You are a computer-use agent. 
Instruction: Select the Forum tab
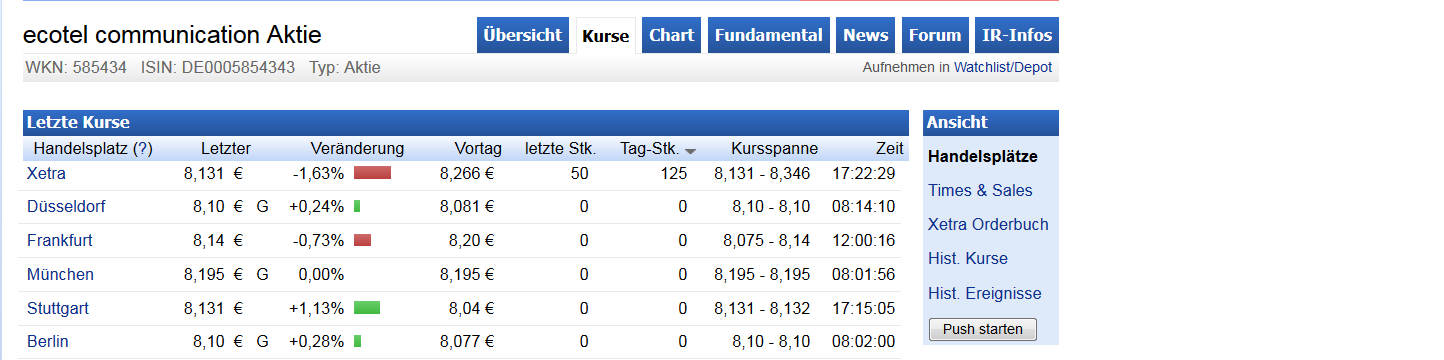click(935, 35)
